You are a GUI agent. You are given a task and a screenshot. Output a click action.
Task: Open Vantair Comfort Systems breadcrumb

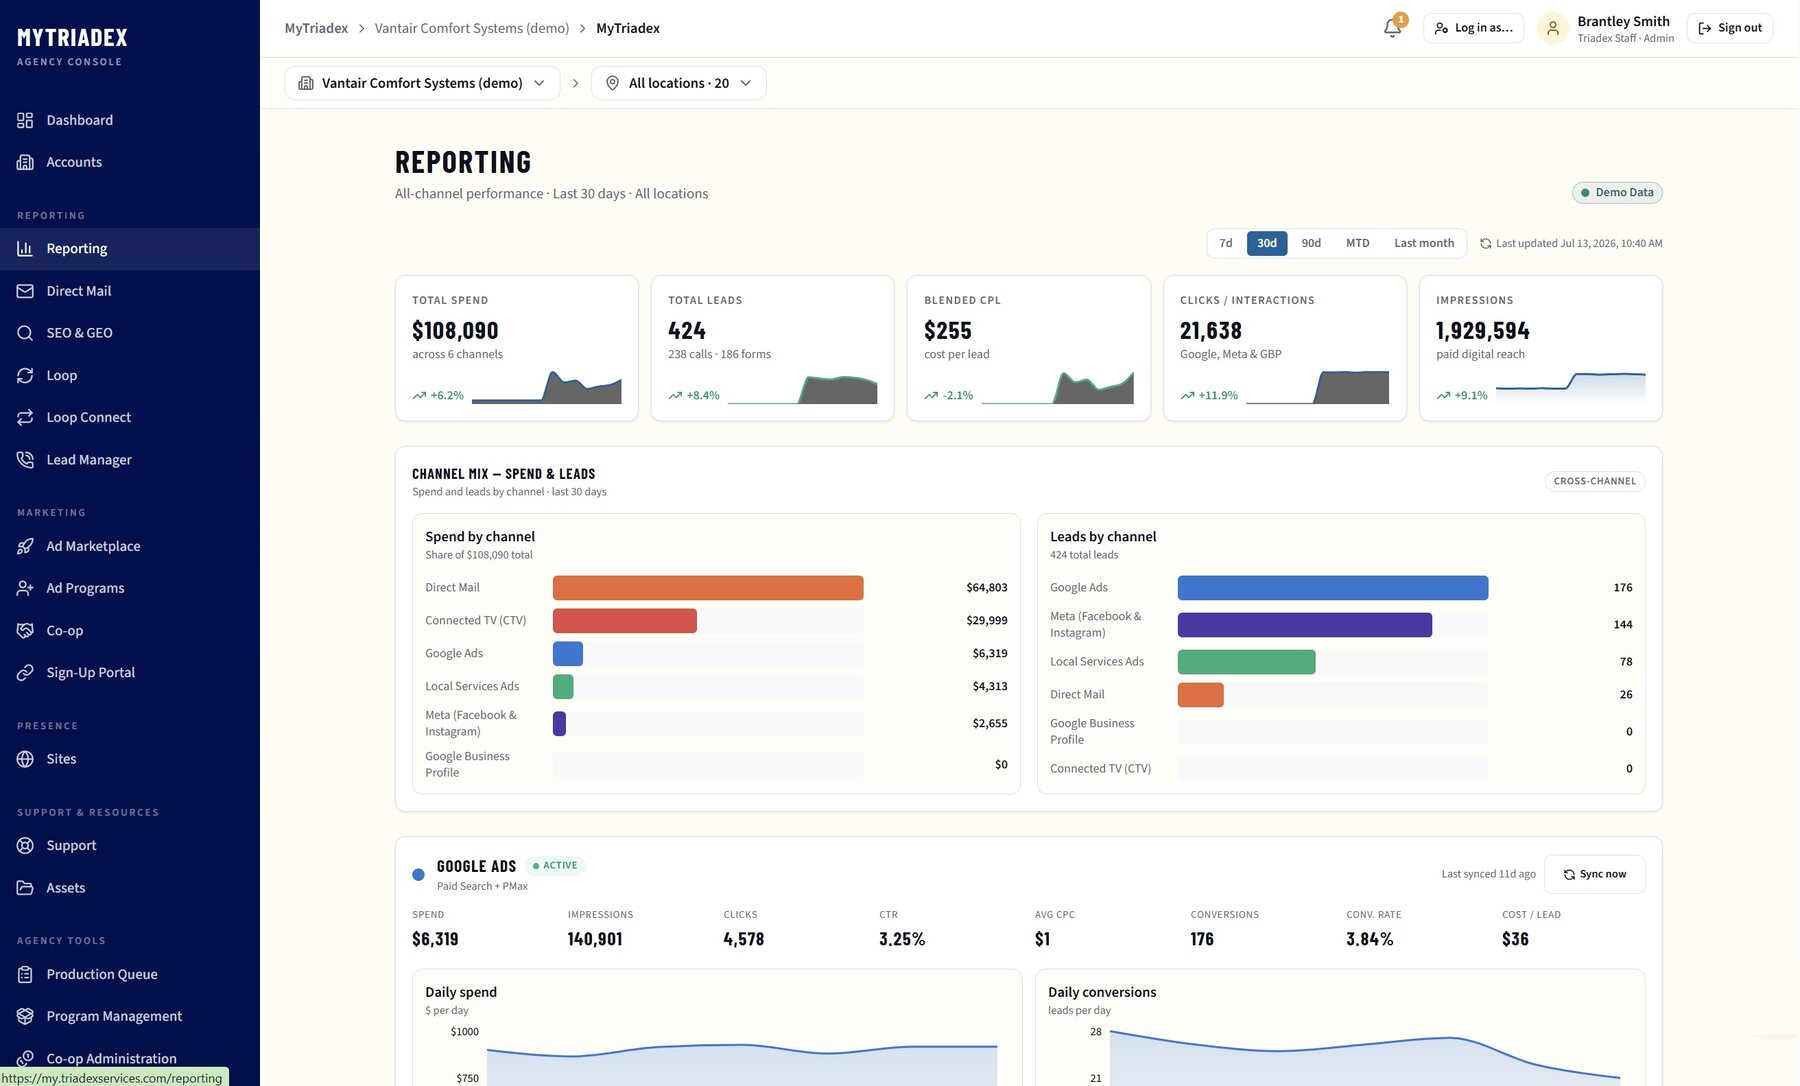pos(472,28)
